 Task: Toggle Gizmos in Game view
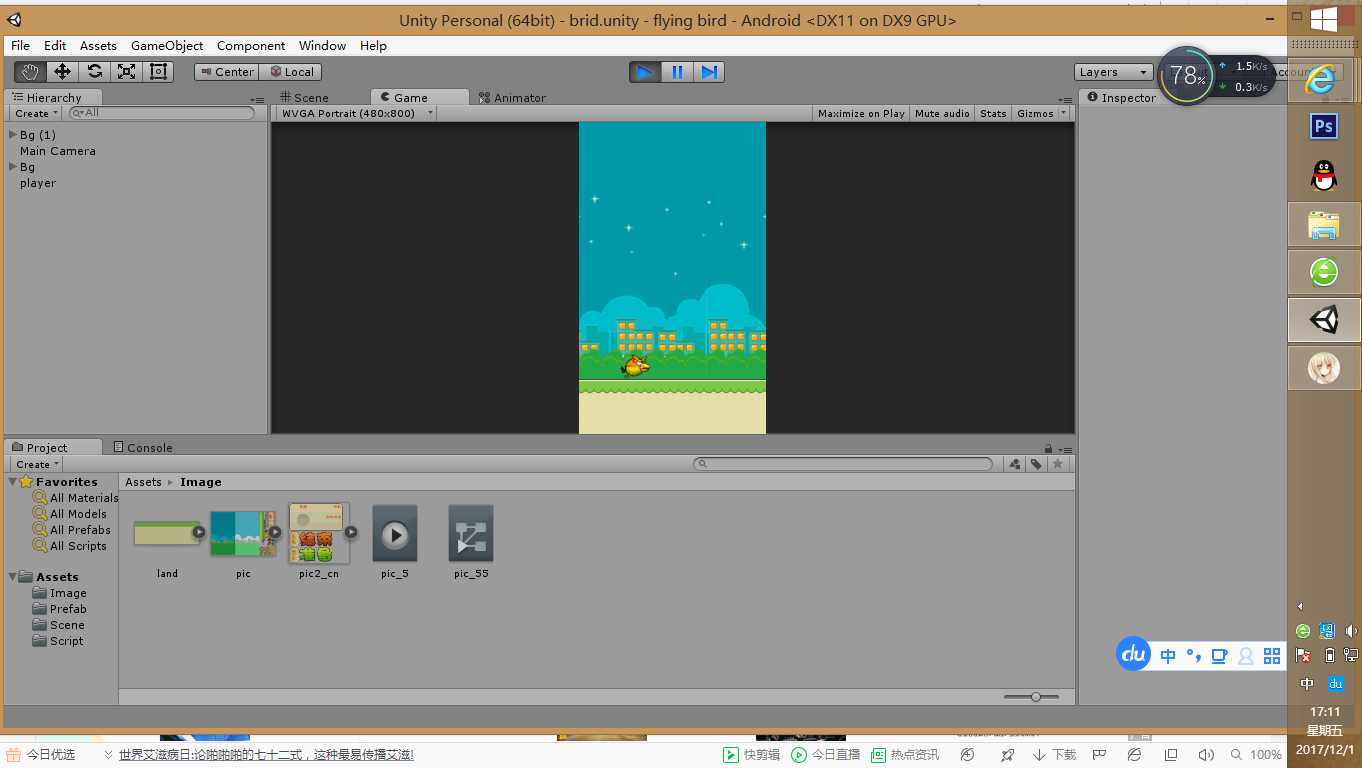pos(1035,114)
